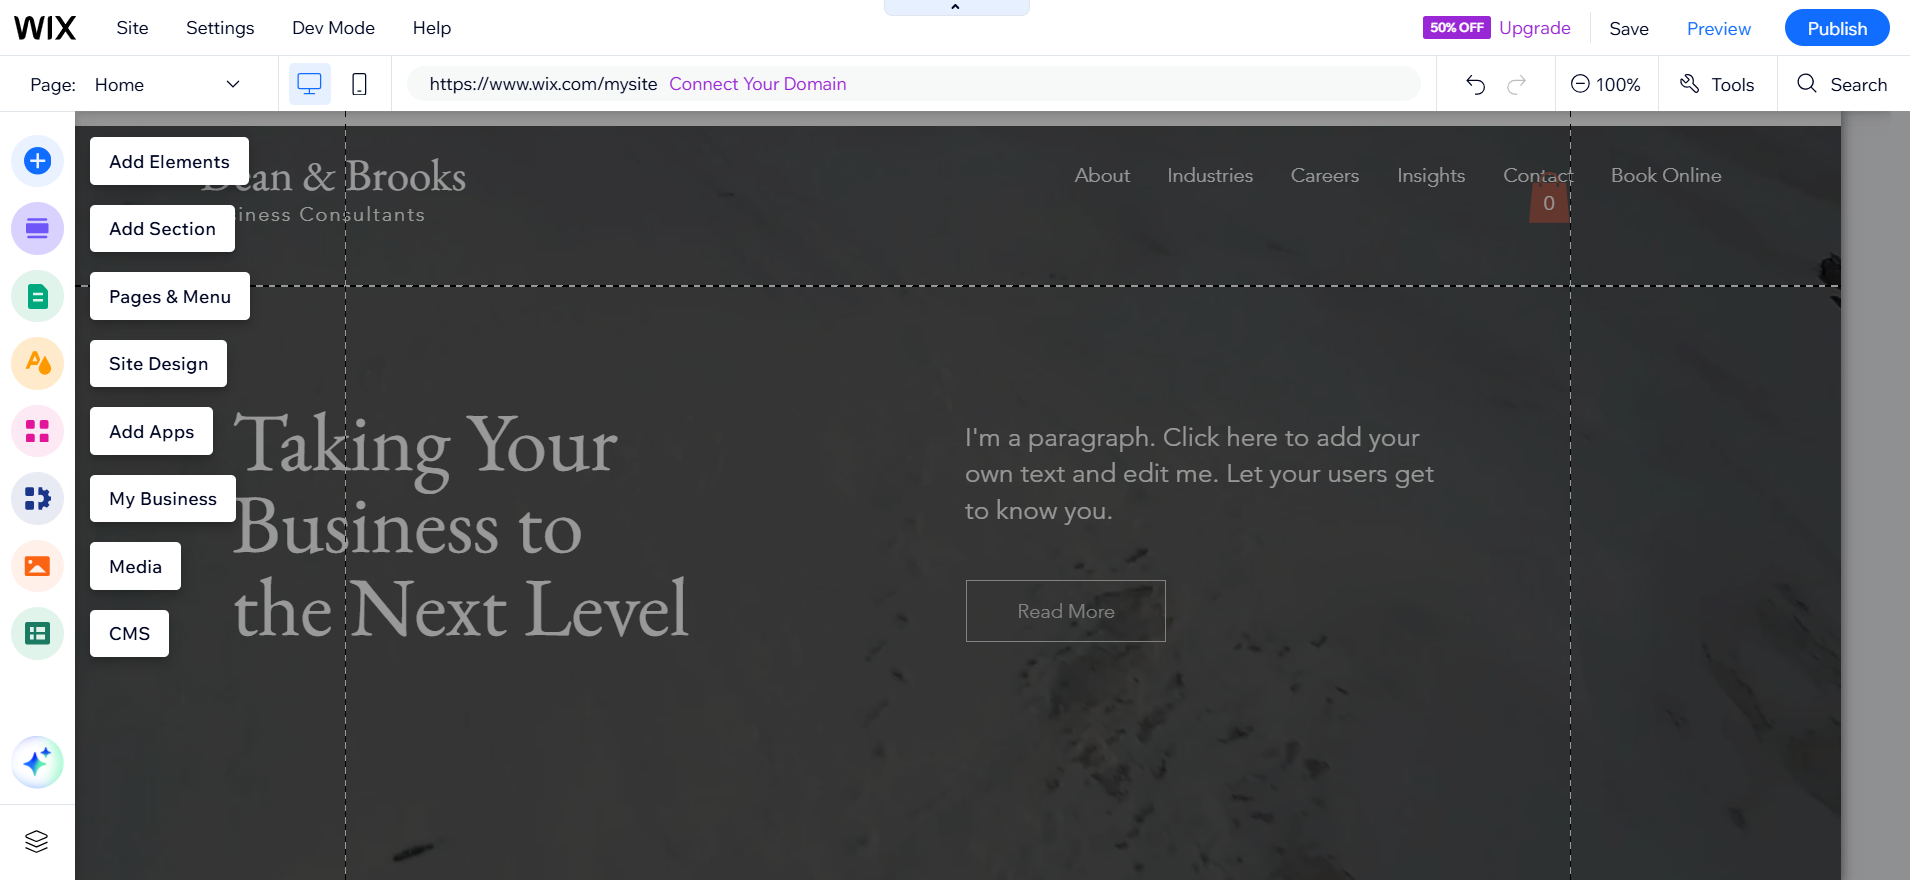1910x880 pixels.
Task: Select the Insights menu item on canvas
Action: [1431, 175]
